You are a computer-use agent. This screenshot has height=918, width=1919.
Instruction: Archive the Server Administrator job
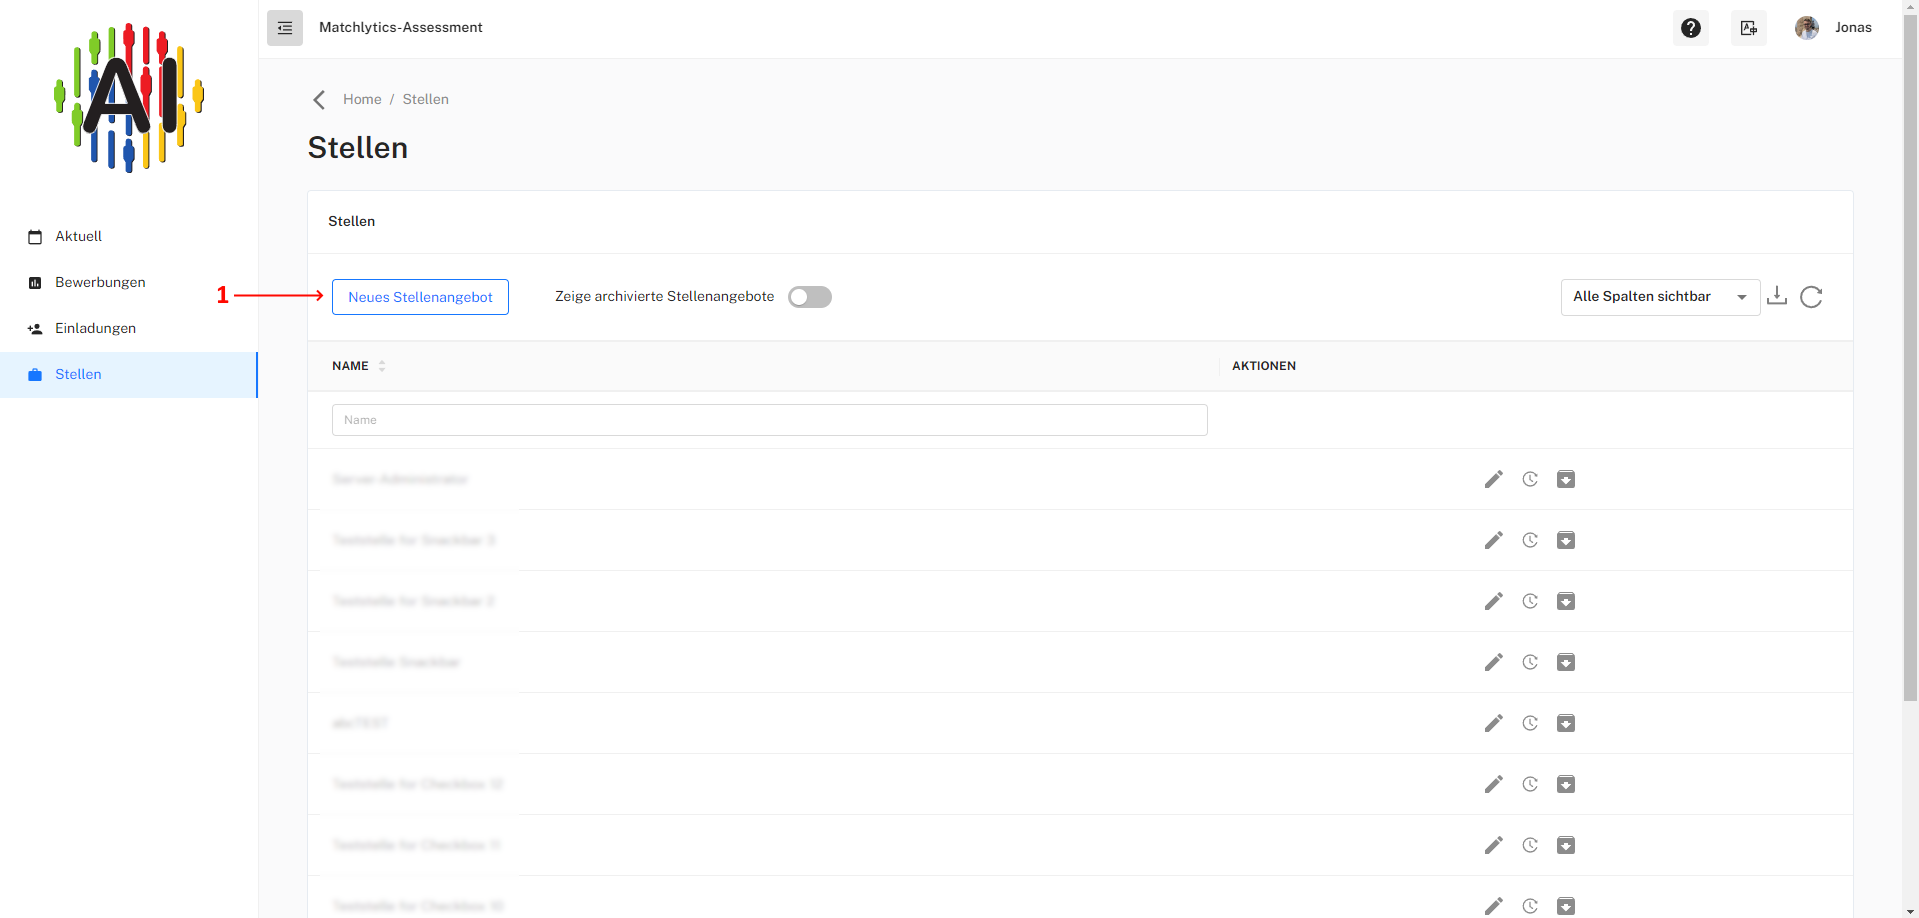pos(1566,479)
